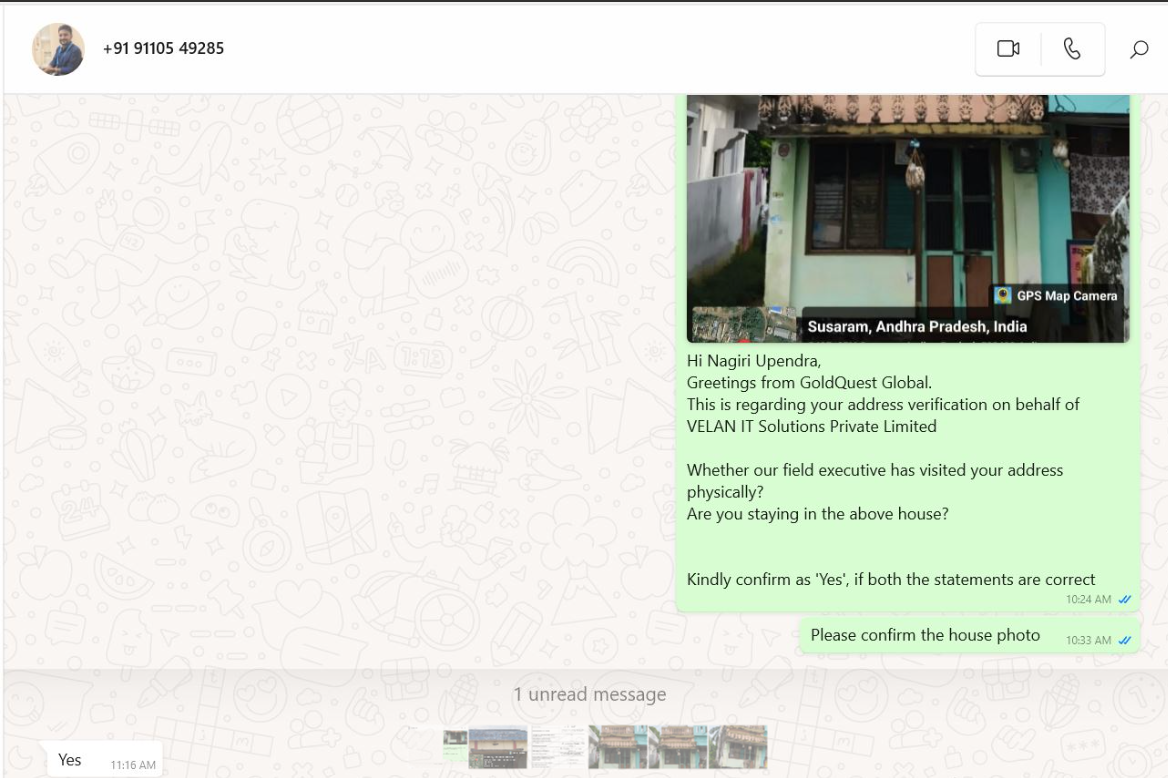Click 'Greetings from GoldQuest Global.' line

coord(809,382)
